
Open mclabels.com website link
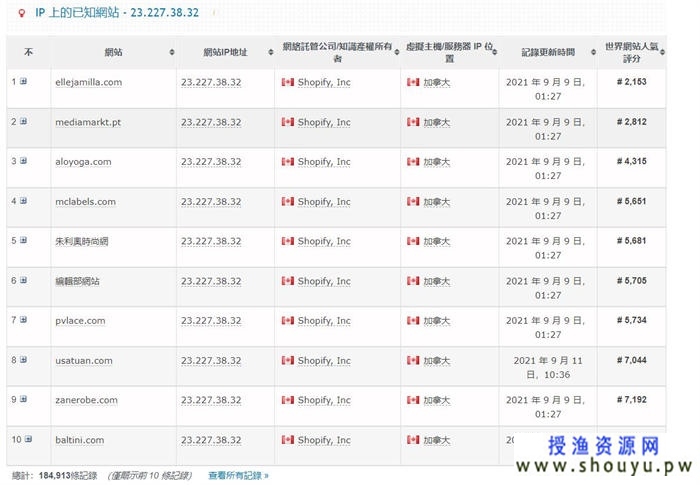click(x=85, y=201)
